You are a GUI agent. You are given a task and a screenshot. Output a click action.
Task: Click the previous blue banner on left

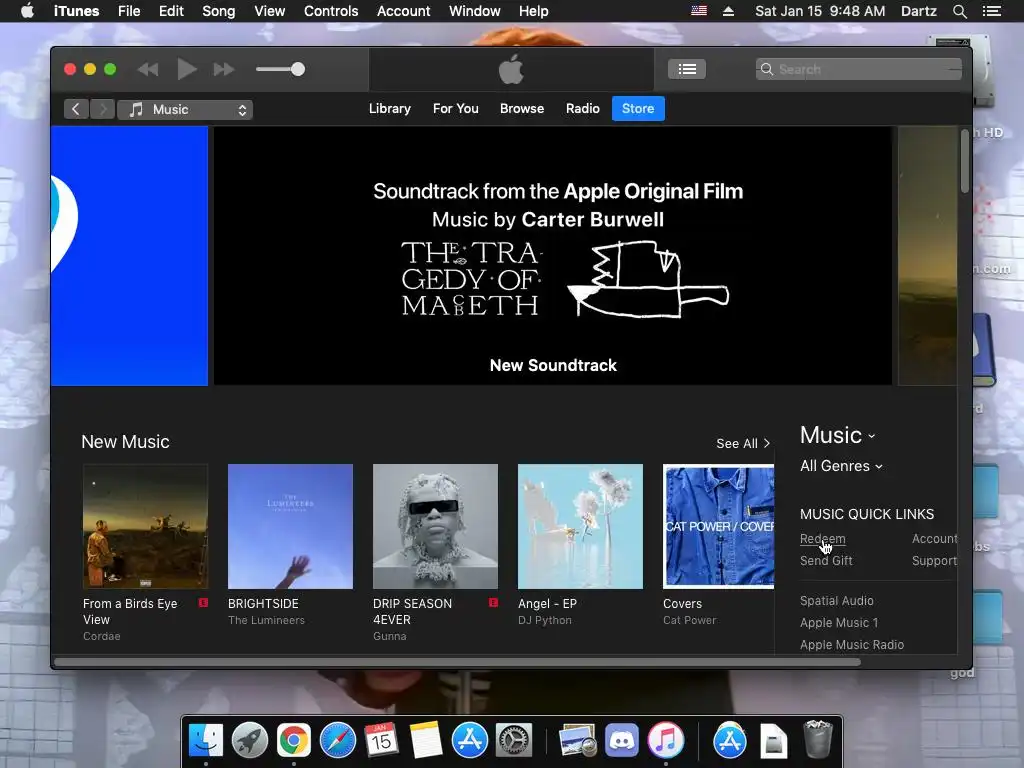pos(129,255)
